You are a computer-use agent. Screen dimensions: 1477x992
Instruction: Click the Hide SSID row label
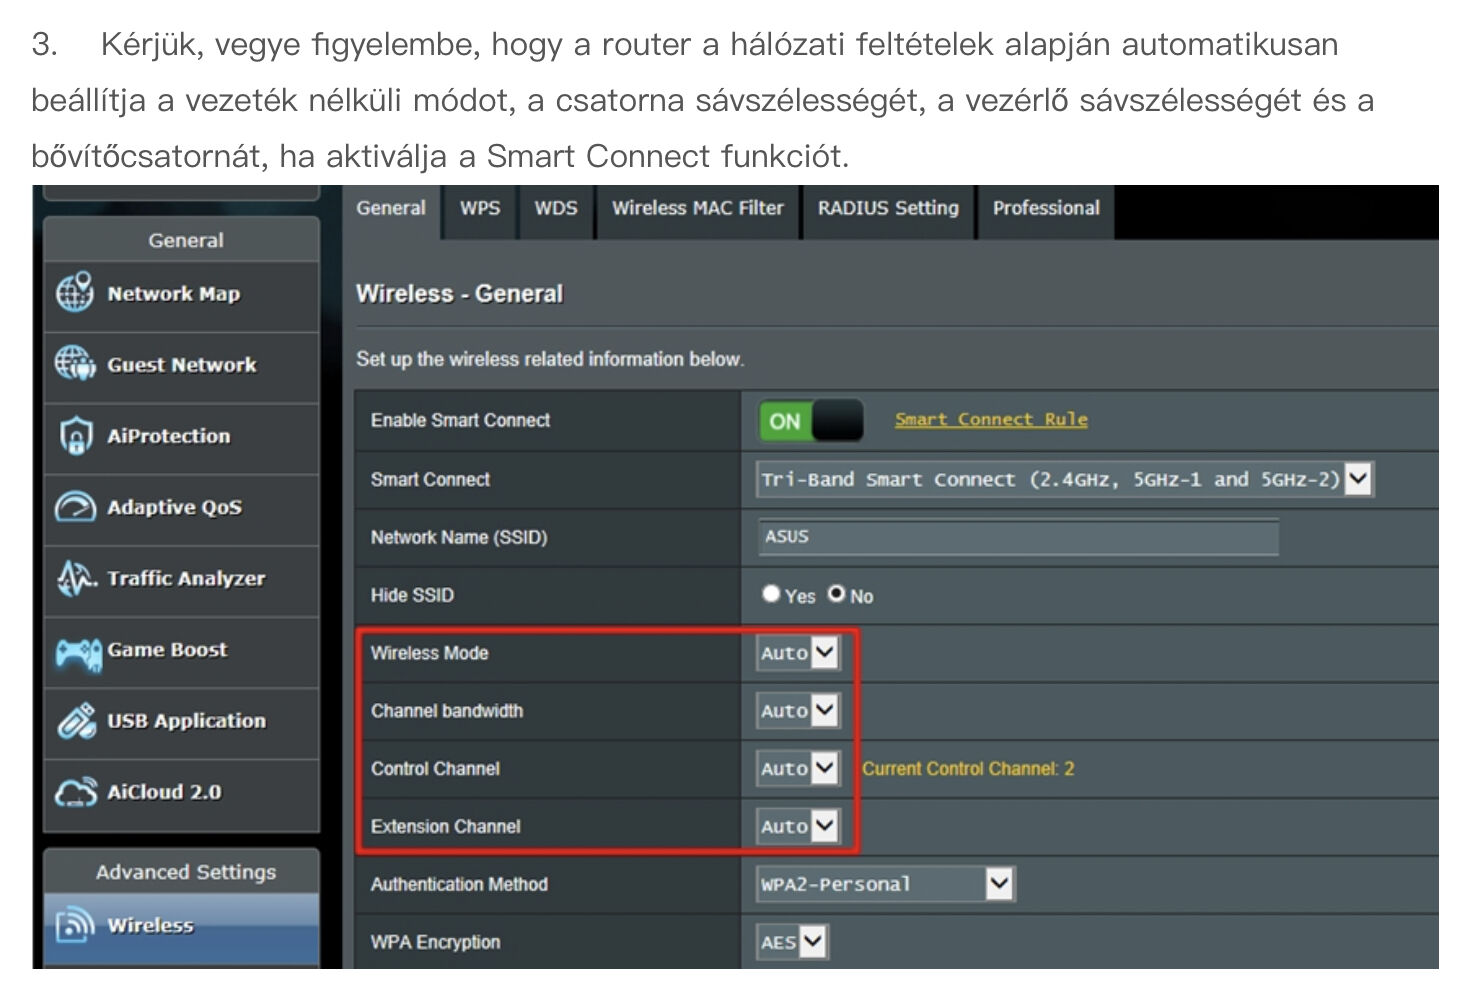412,595
